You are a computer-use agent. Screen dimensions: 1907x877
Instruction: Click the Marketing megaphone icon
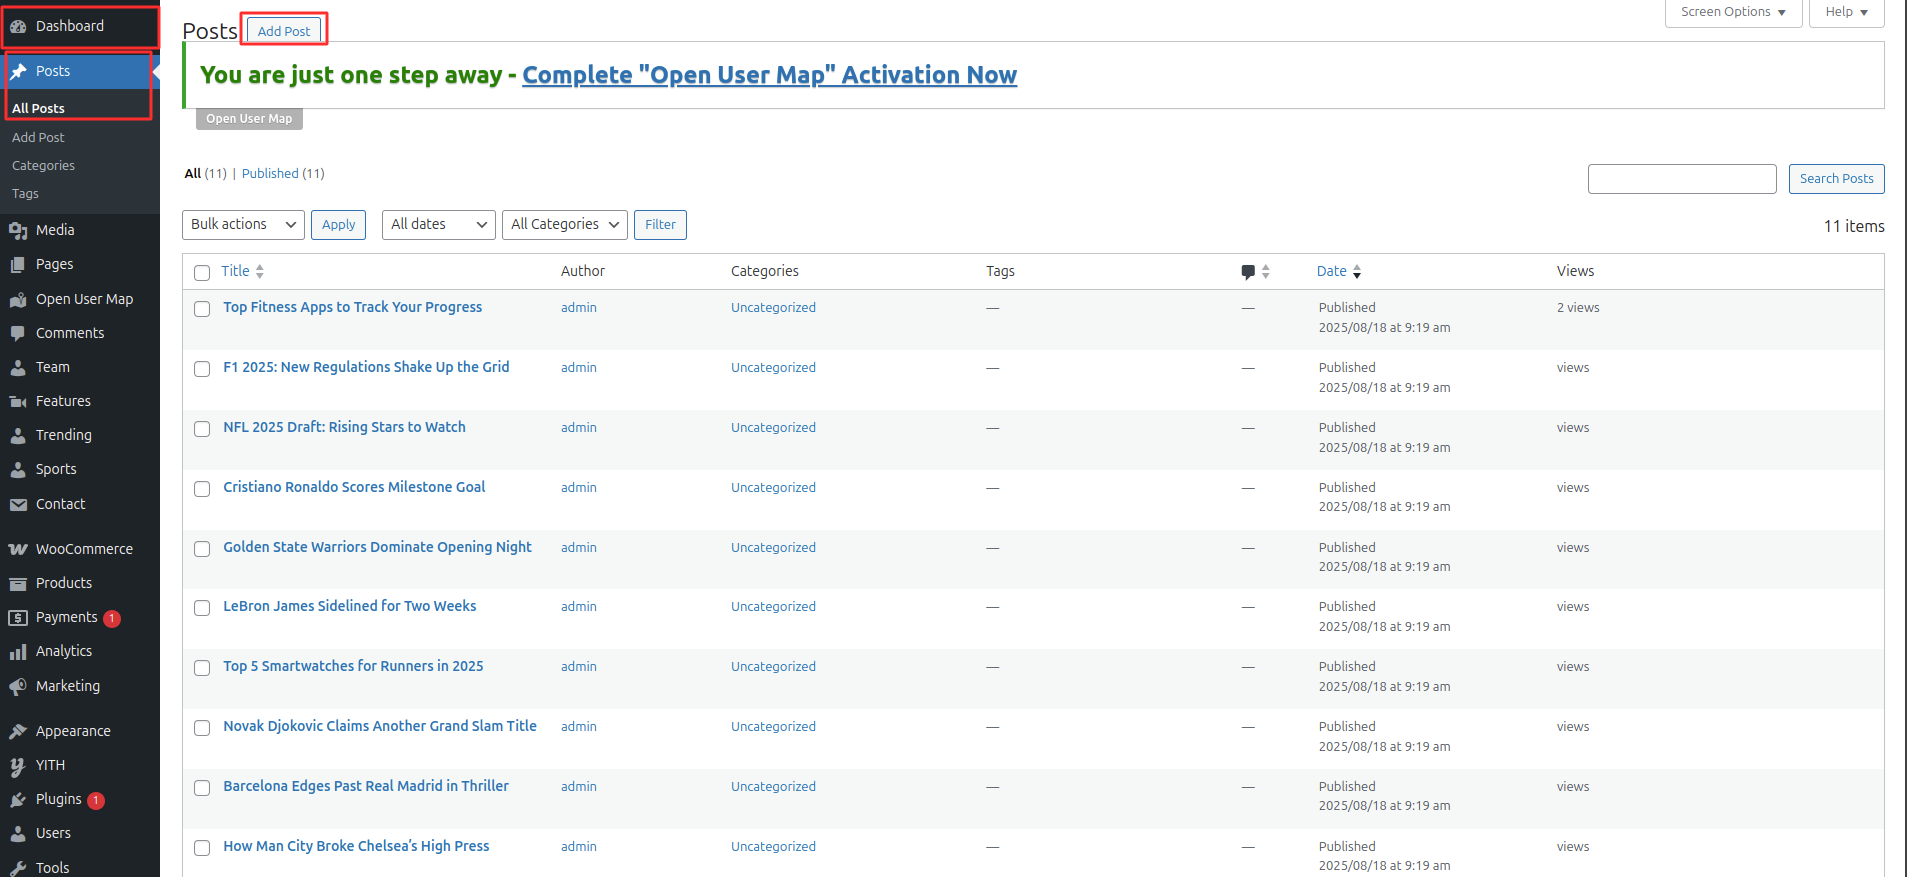18,687
